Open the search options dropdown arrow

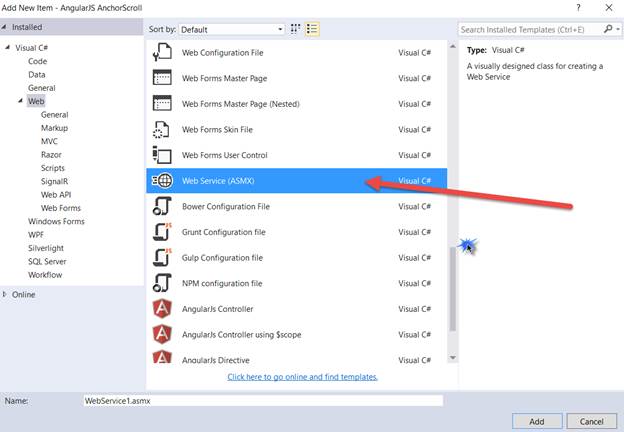coord(618,29)
